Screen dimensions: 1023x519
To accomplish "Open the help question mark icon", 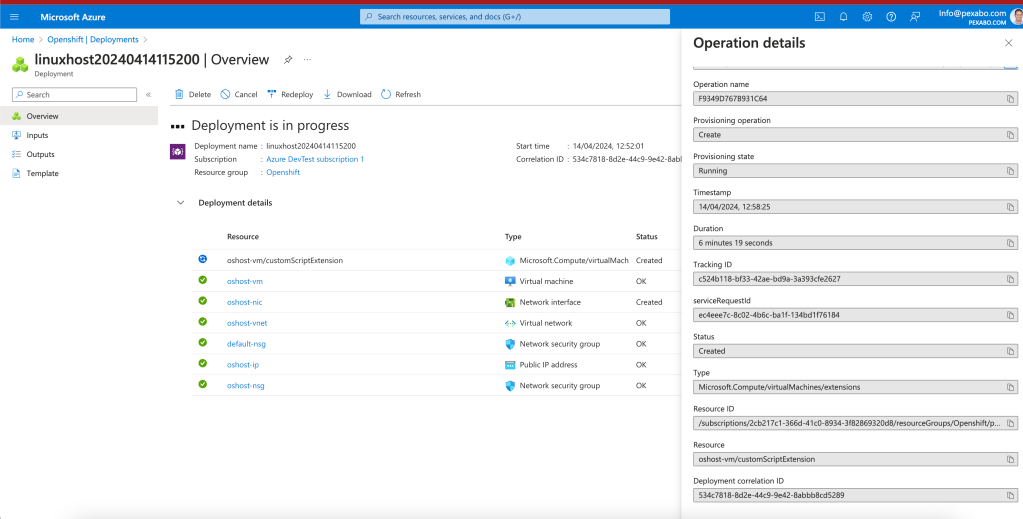I will [891, 17].
